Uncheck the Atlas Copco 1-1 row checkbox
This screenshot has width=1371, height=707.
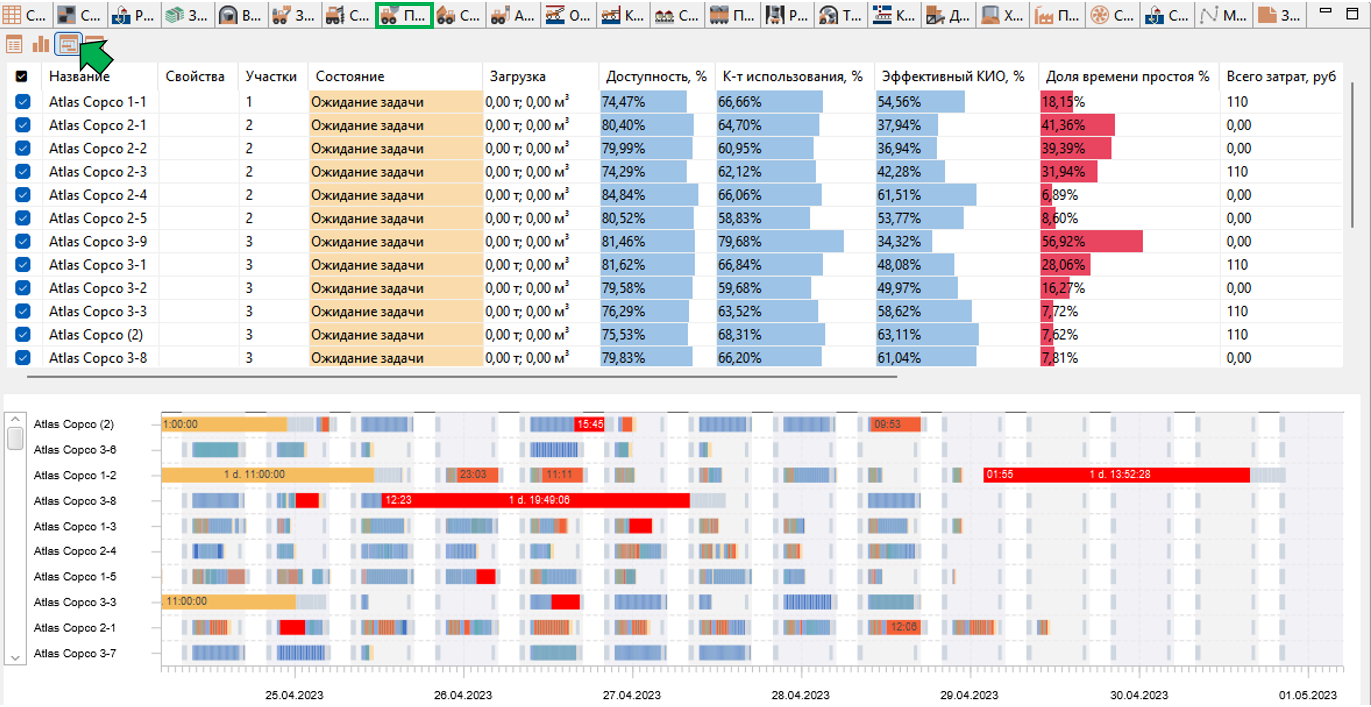coord(23,102)
